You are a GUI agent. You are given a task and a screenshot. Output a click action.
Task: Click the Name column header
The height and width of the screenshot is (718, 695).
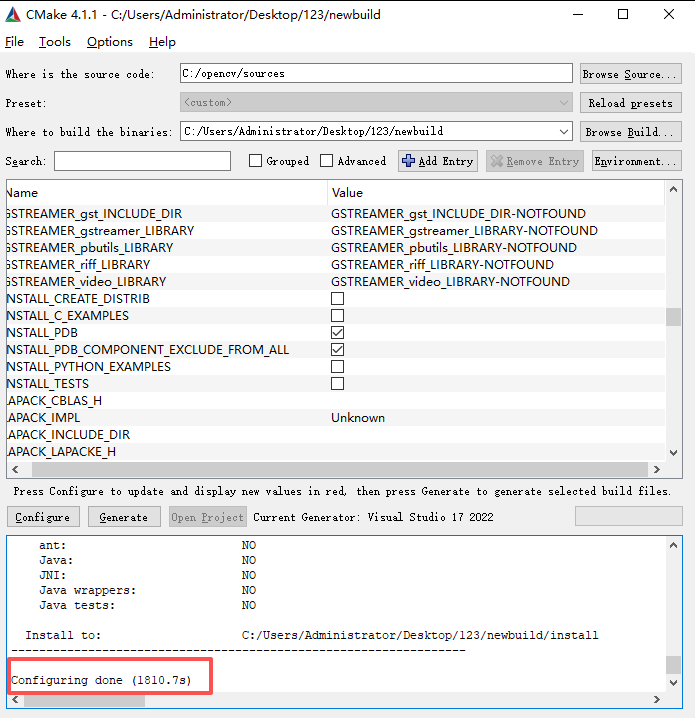click(x=167, y=193)
